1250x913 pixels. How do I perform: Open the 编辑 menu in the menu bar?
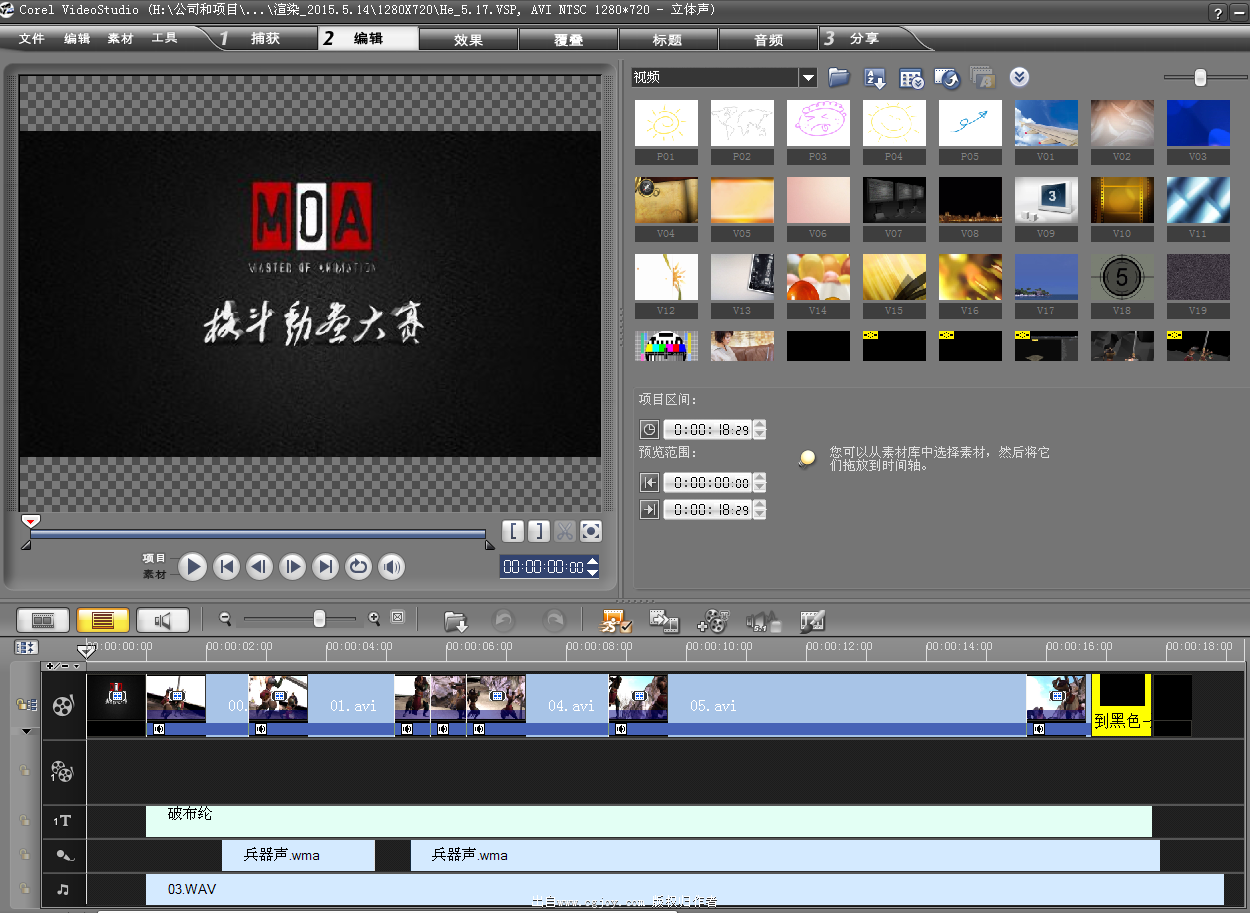pos(77,39)
